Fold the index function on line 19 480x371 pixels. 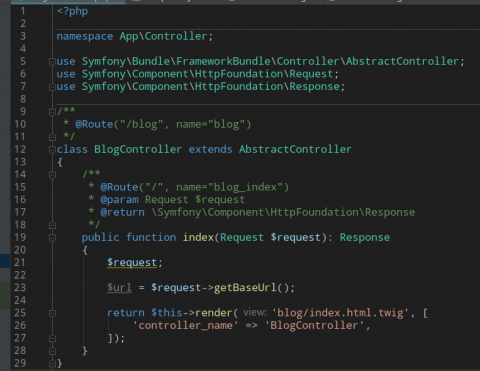pyautogui.click(x=52, y=238)
